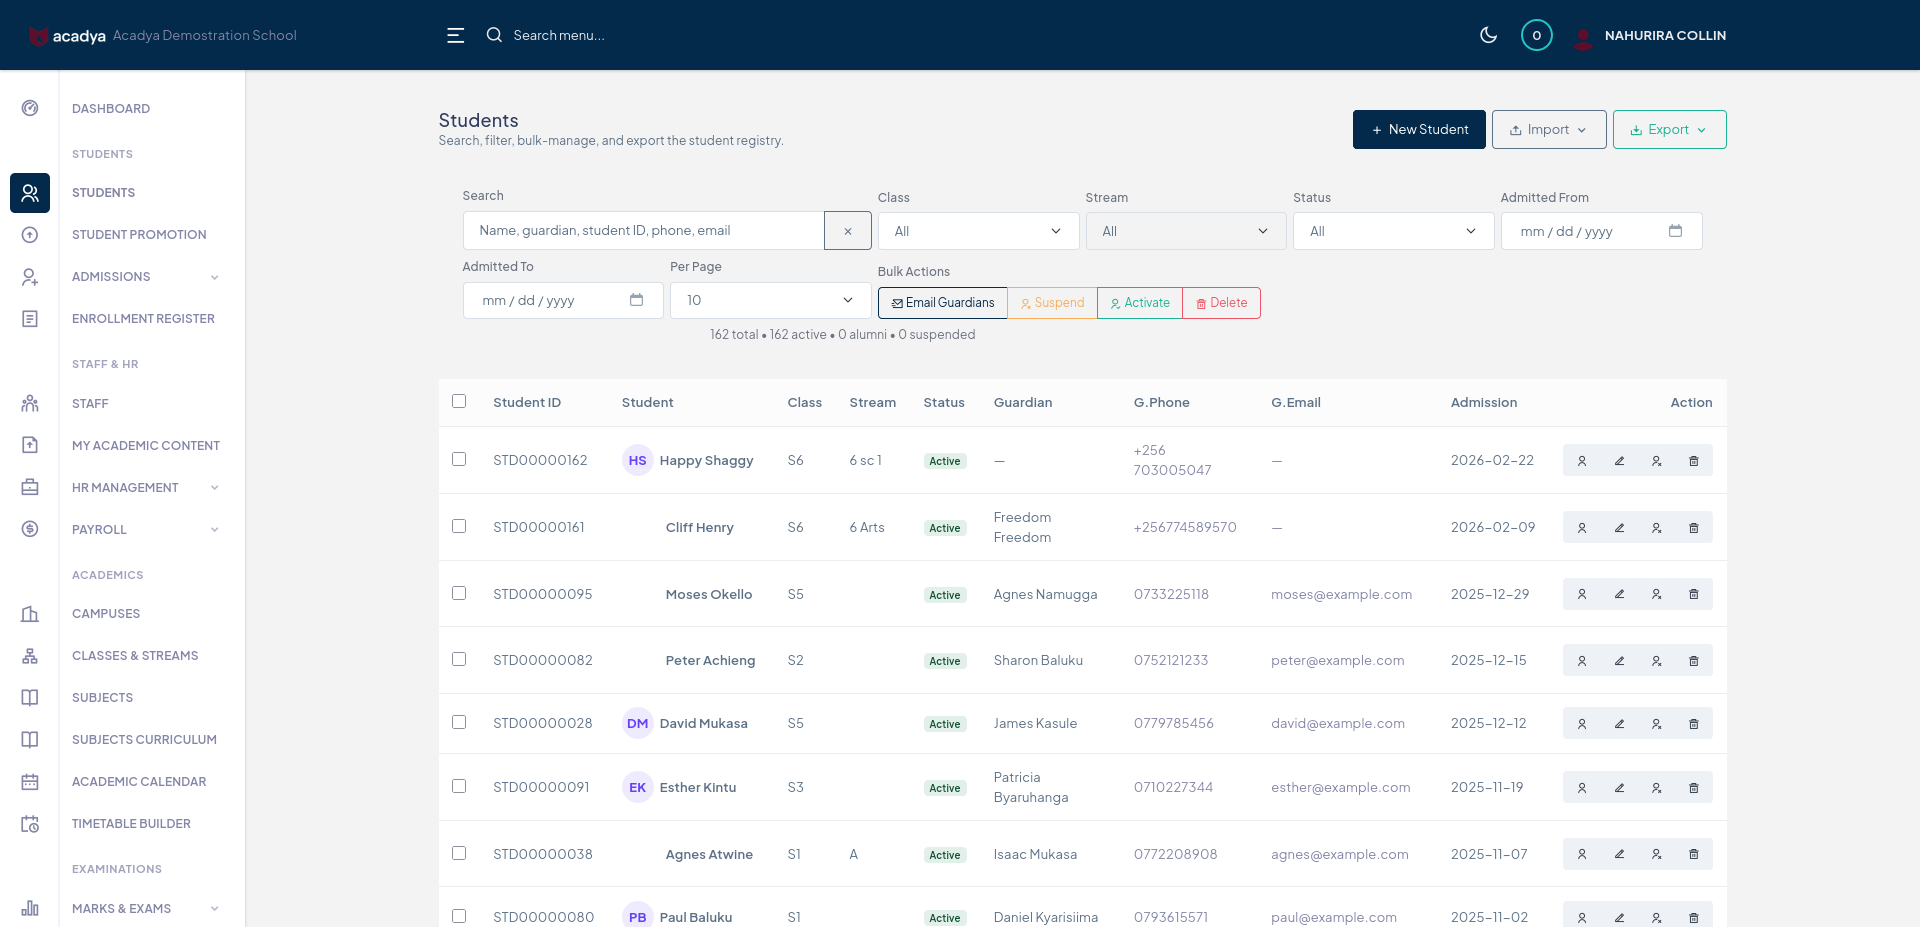Focus the student search input field

643,231
